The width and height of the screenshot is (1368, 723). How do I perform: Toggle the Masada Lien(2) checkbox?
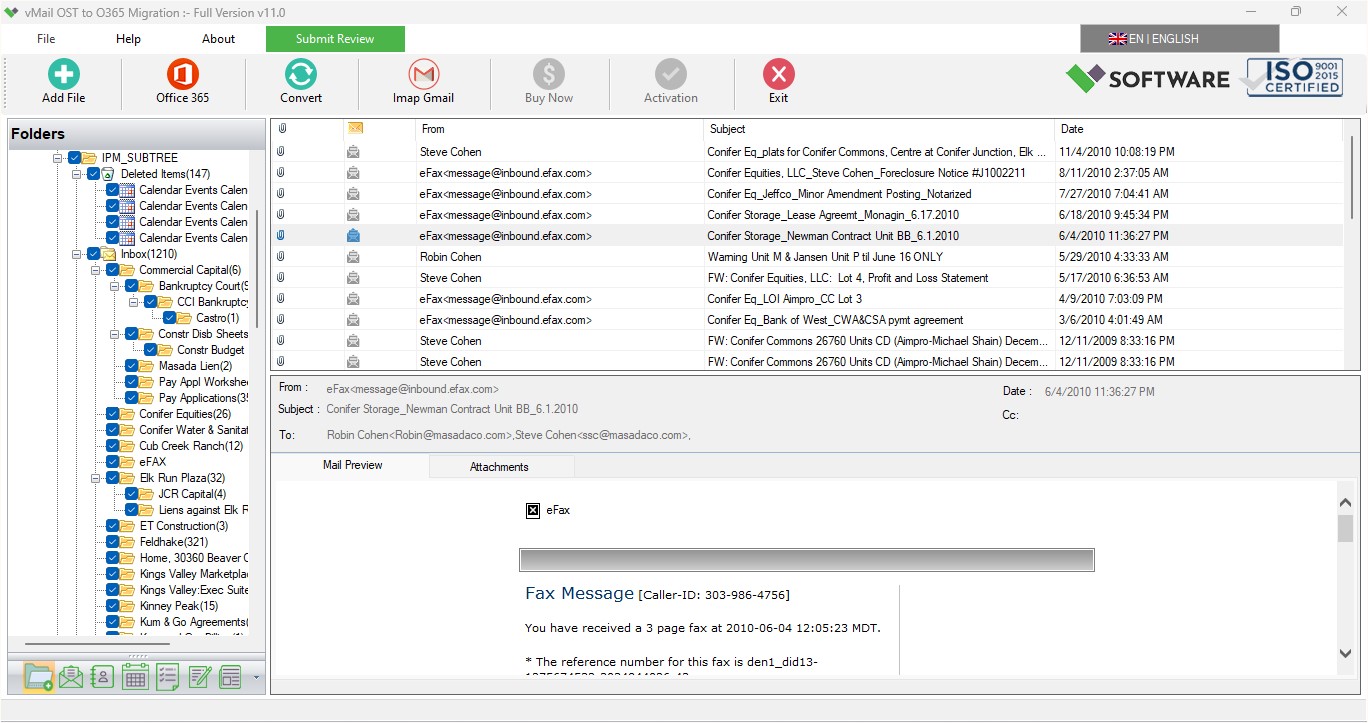click(x=132, y=366)
